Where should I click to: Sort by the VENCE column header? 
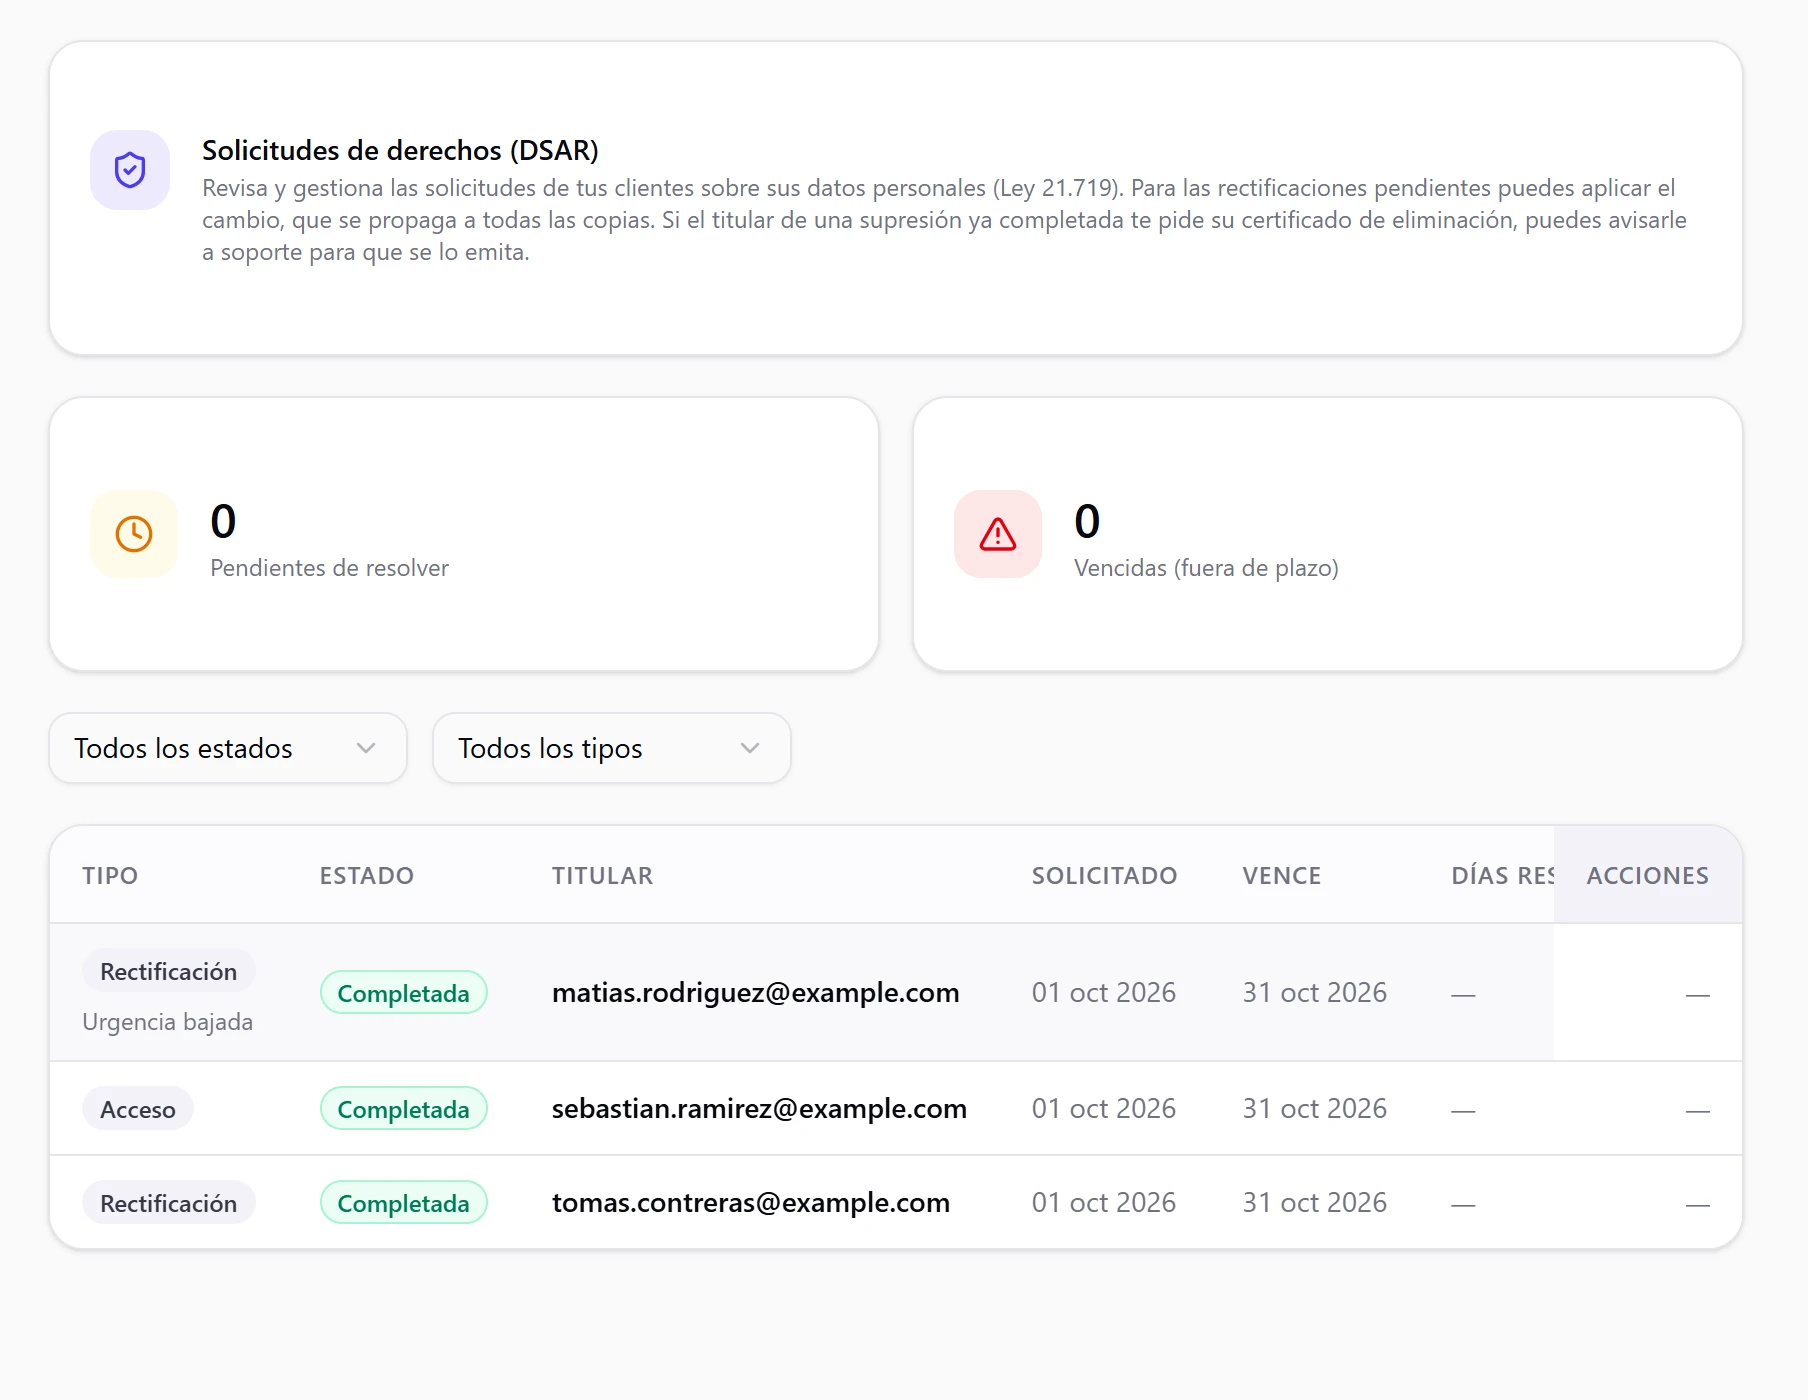tap(1282, 876)
